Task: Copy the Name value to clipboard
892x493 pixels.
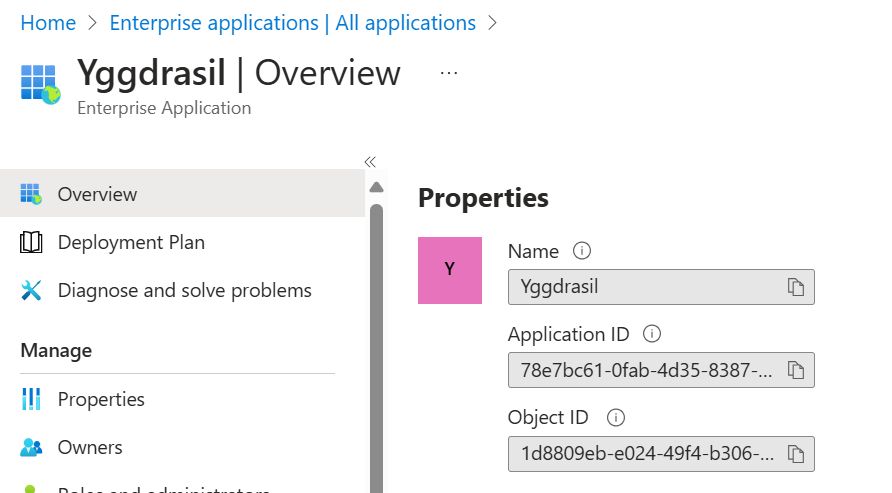Action: point(795,287)
